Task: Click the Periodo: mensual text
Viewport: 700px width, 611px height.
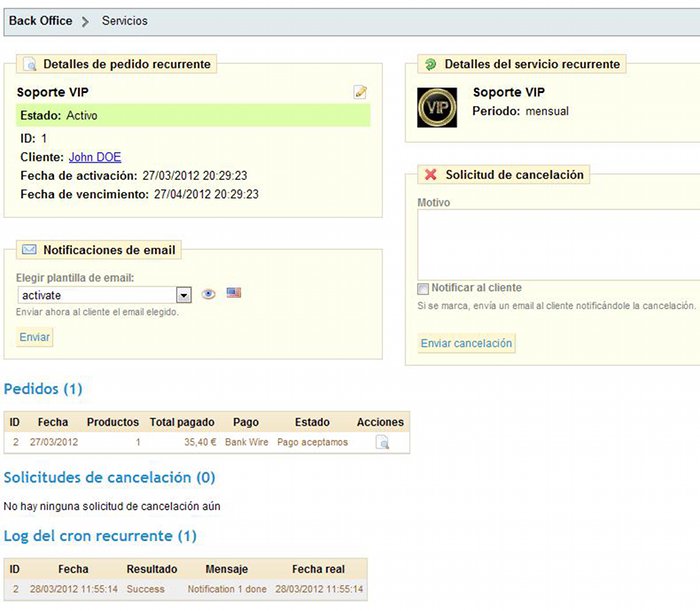Action: point(521,111)
